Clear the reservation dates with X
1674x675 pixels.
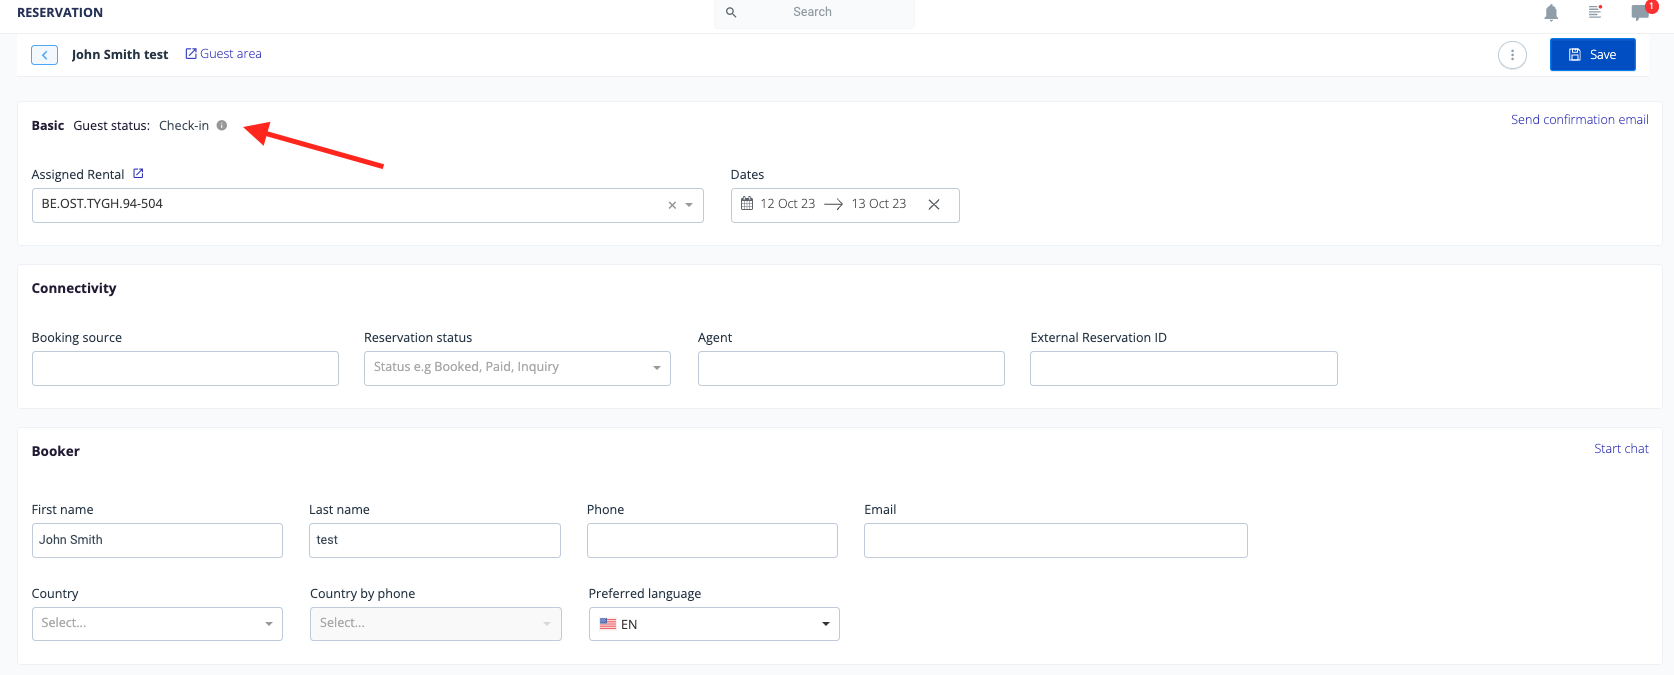pos(934,205)
